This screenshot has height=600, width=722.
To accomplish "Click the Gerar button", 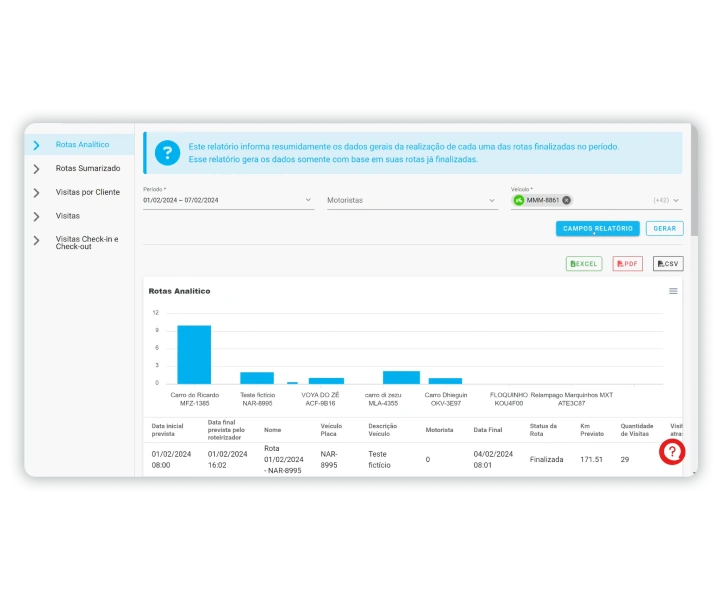I will pos(664,228).
